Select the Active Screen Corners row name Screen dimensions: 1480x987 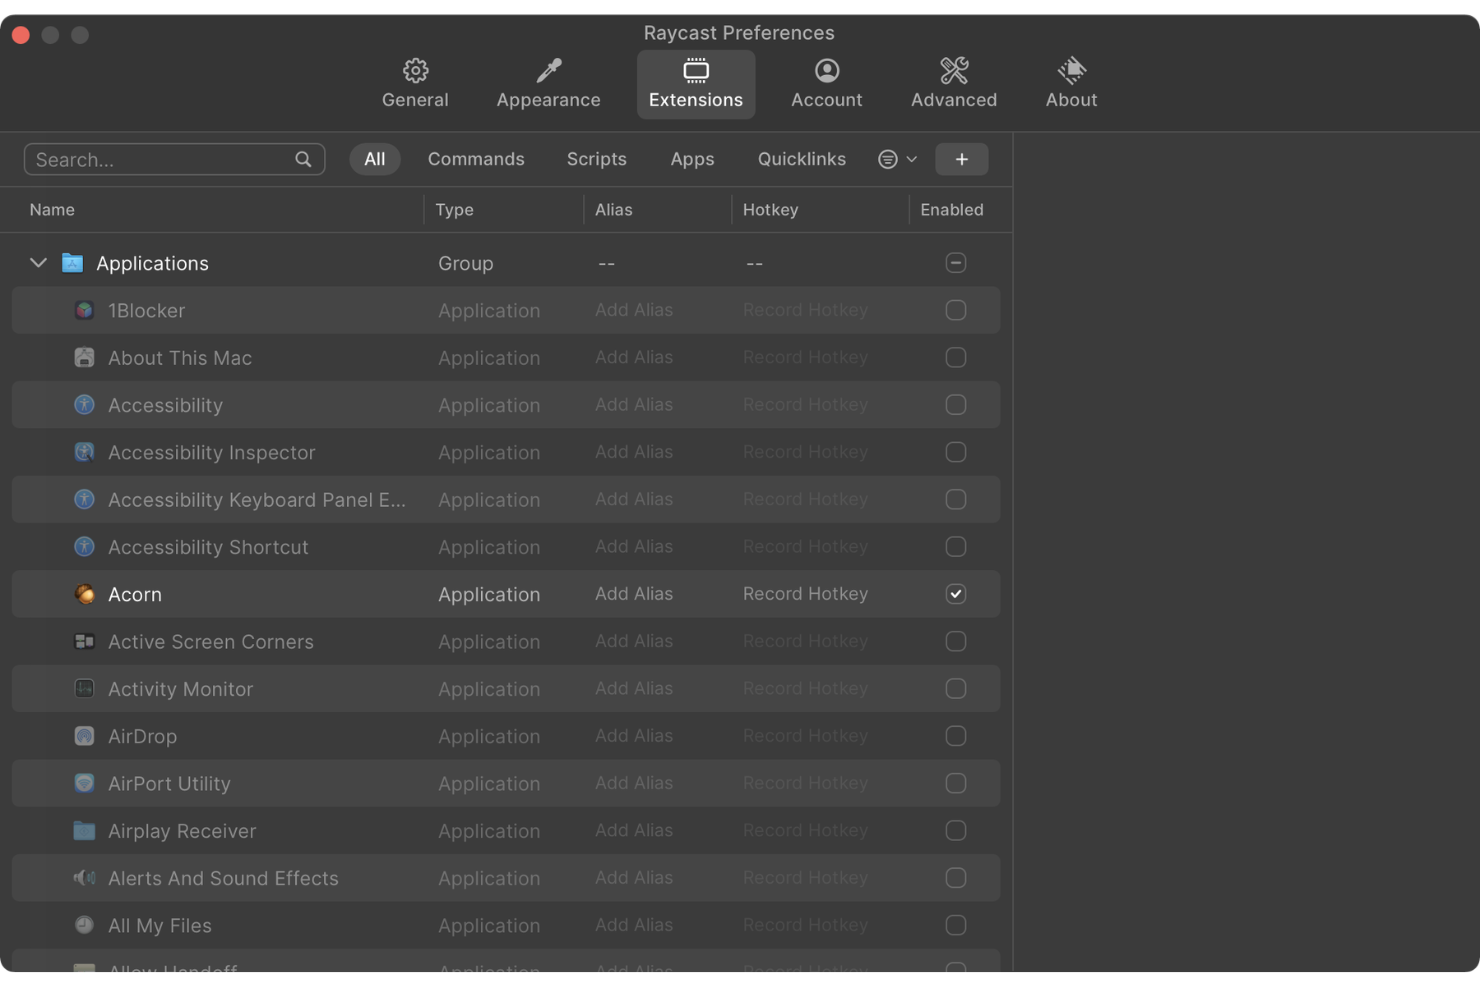tap(211, 641)
